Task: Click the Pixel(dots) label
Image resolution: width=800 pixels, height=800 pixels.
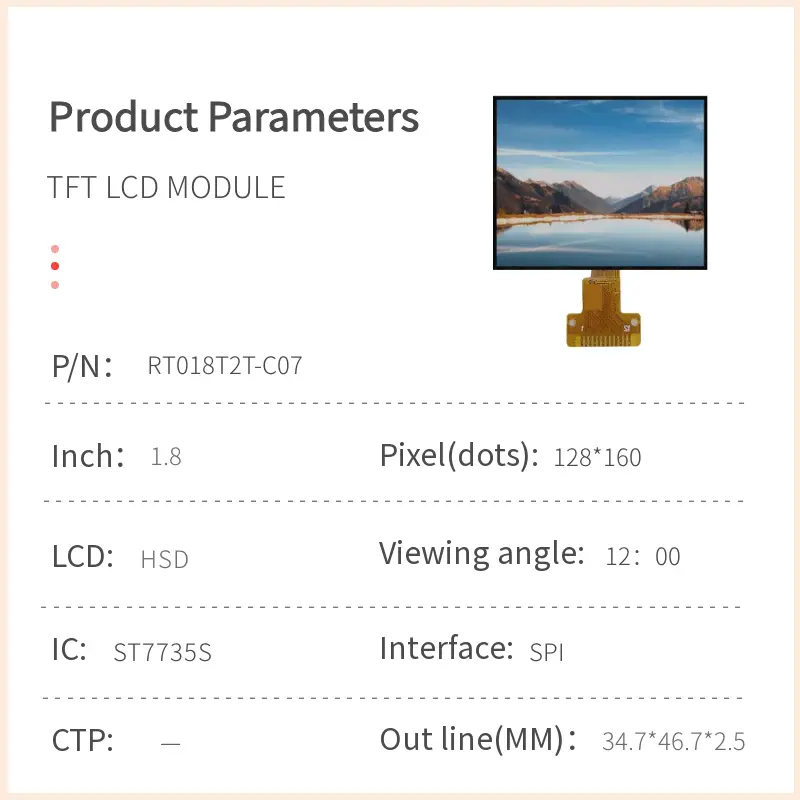Action: coord(453,456)
